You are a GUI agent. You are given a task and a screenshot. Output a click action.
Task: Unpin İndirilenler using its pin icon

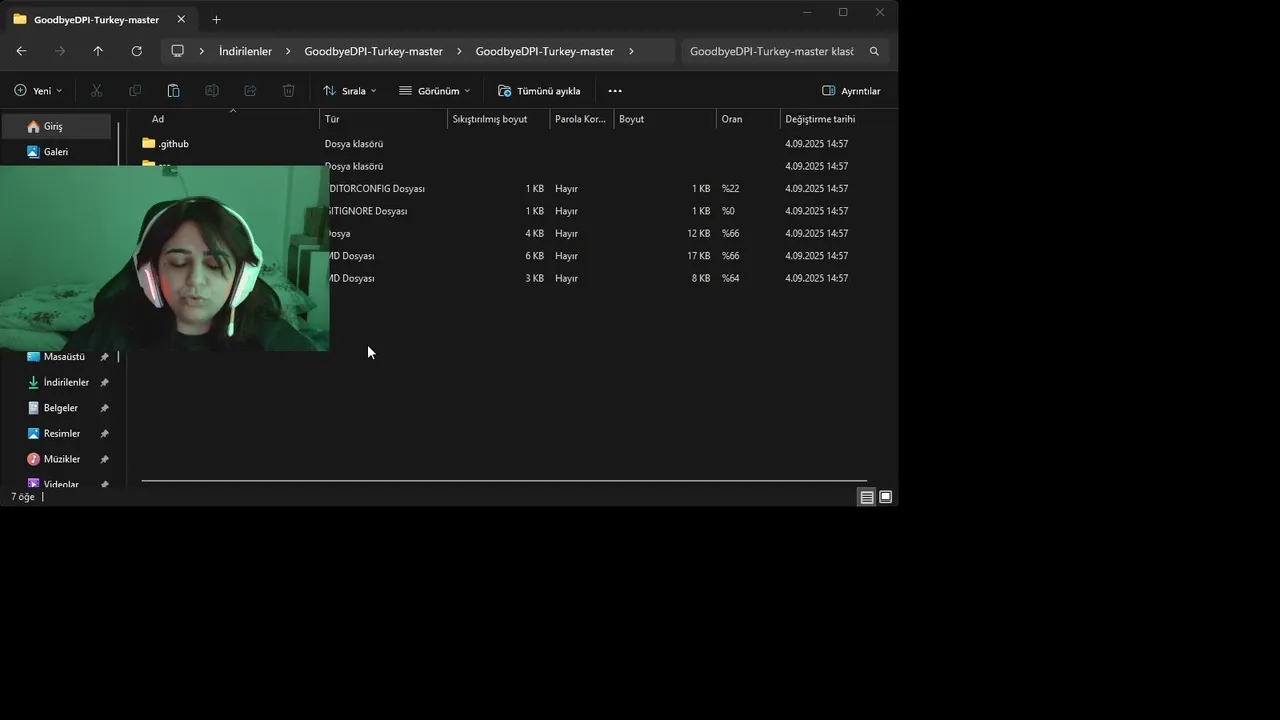tap(104, 383)
